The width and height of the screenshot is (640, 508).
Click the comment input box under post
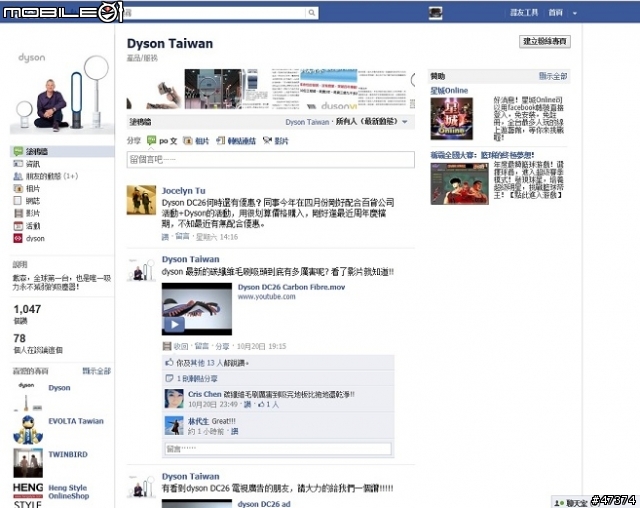[x=278, y=449]
